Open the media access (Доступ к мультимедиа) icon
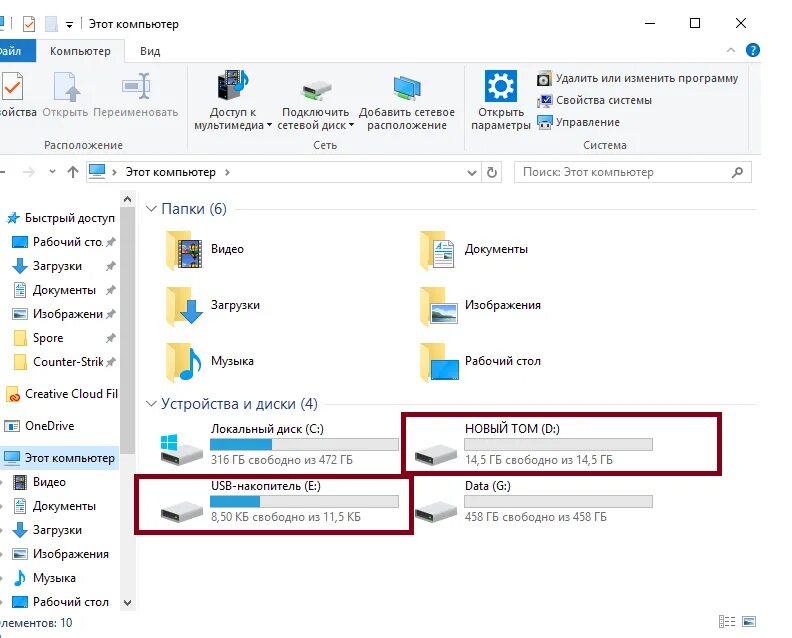 232,85
